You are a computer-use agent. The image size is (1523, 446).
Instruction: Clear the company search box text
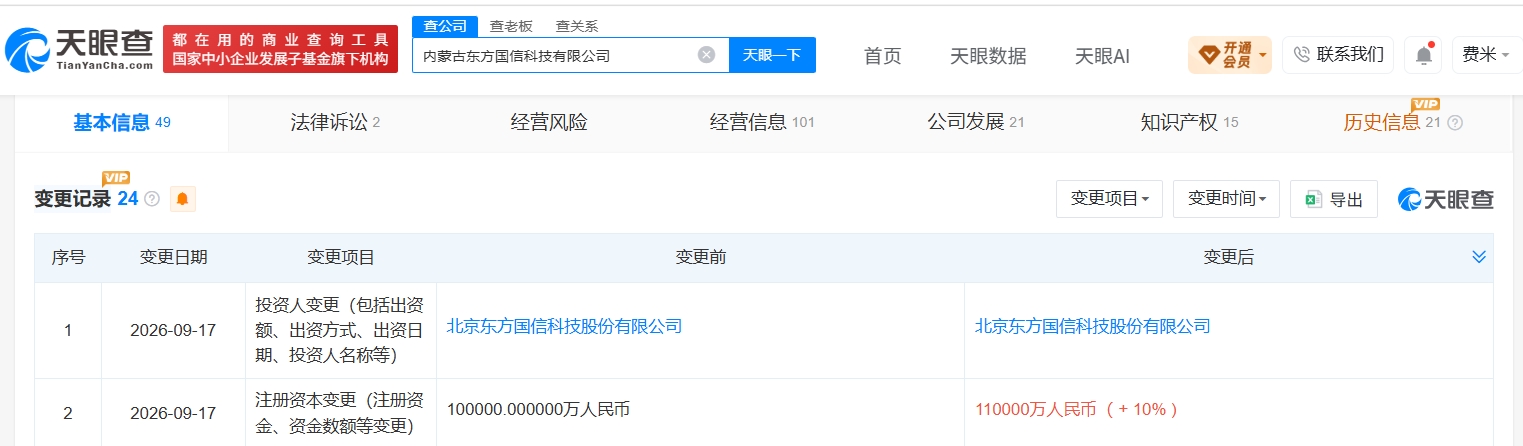(x=706, y=55)
